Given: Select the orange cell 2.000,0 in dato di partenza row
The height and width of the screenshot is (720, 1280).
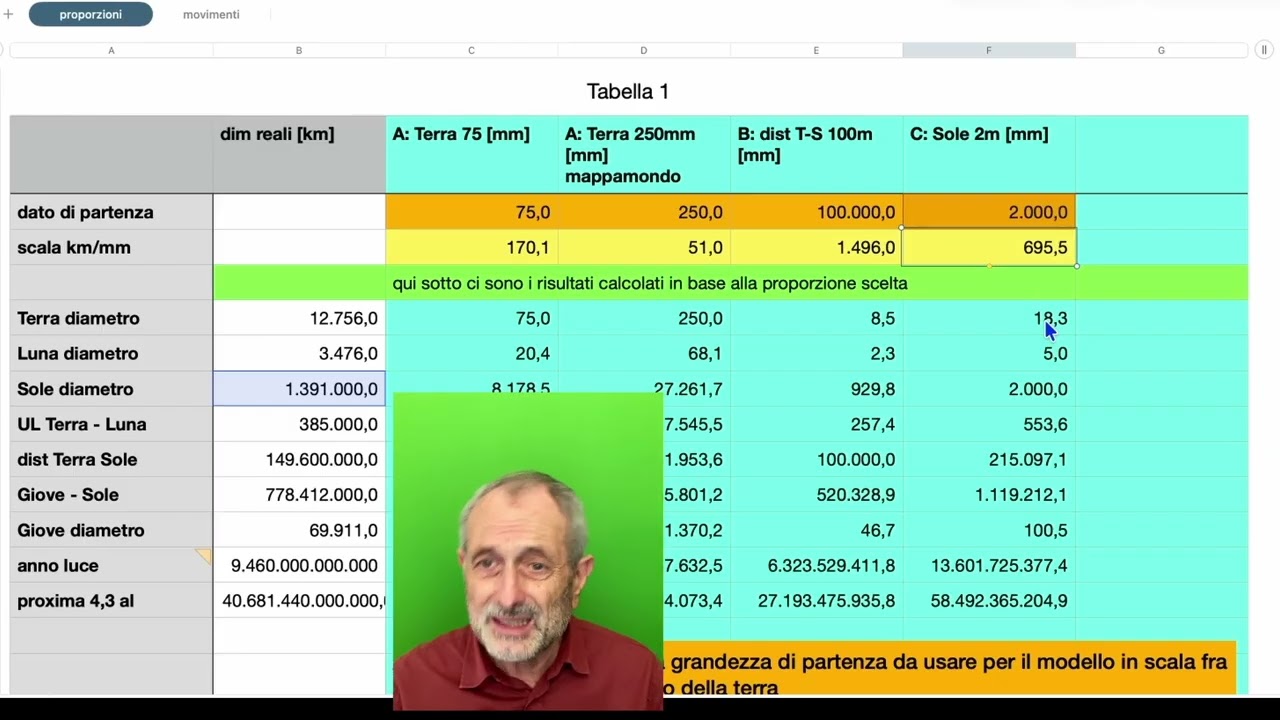Looking at the screenshot, I should pos(989,212).
